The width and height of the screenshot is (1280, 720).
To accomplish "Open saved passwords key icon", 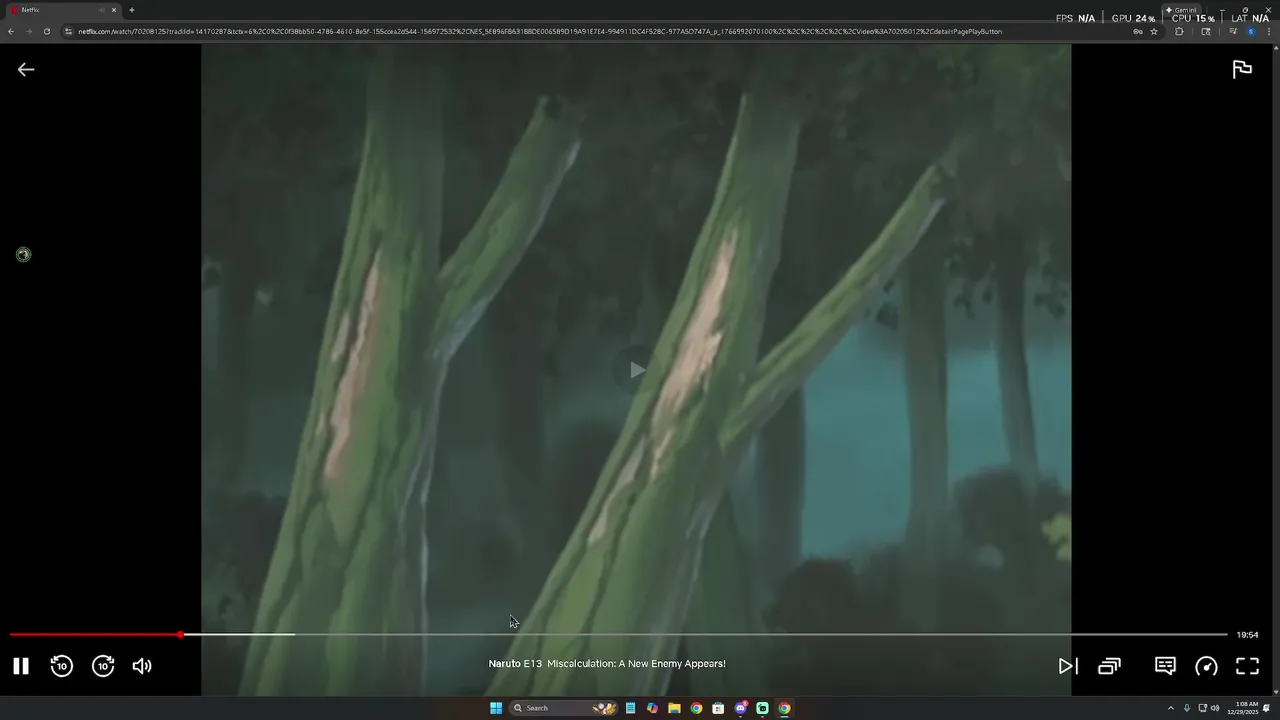I will pyautogui.click(x=1138, y=31).
